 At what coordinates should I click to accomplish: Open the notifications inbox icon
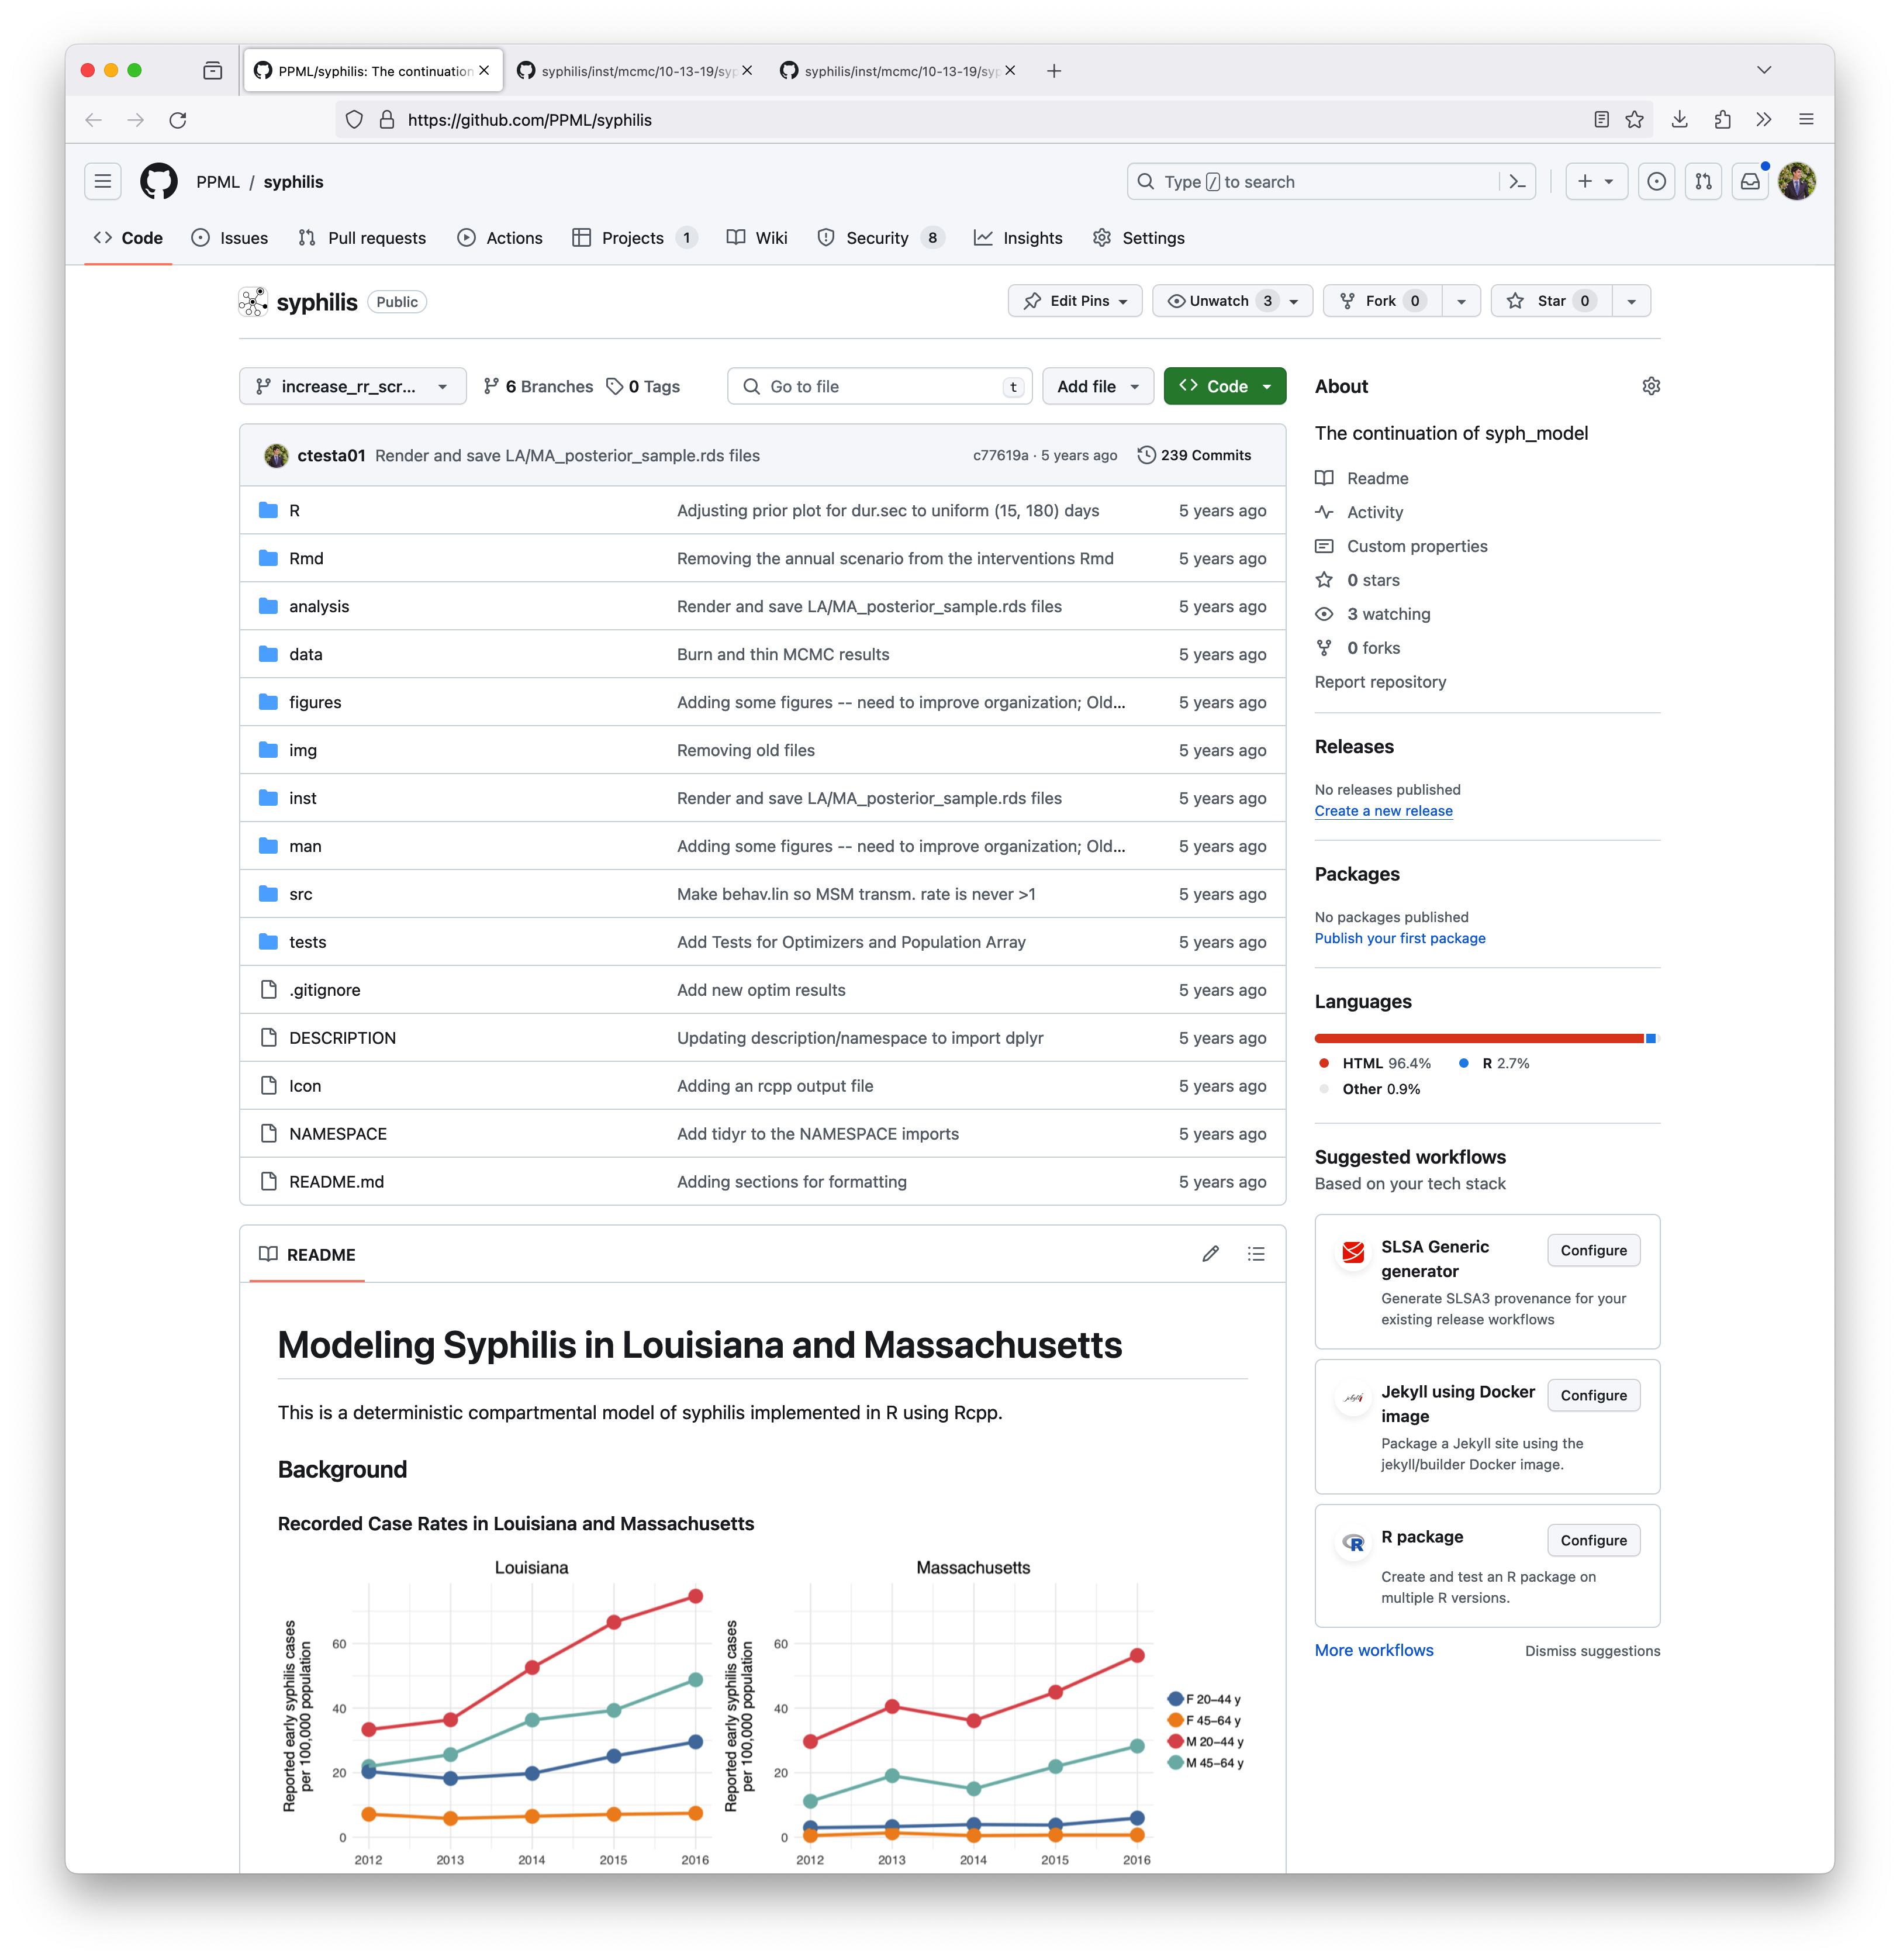[1750, 181]
